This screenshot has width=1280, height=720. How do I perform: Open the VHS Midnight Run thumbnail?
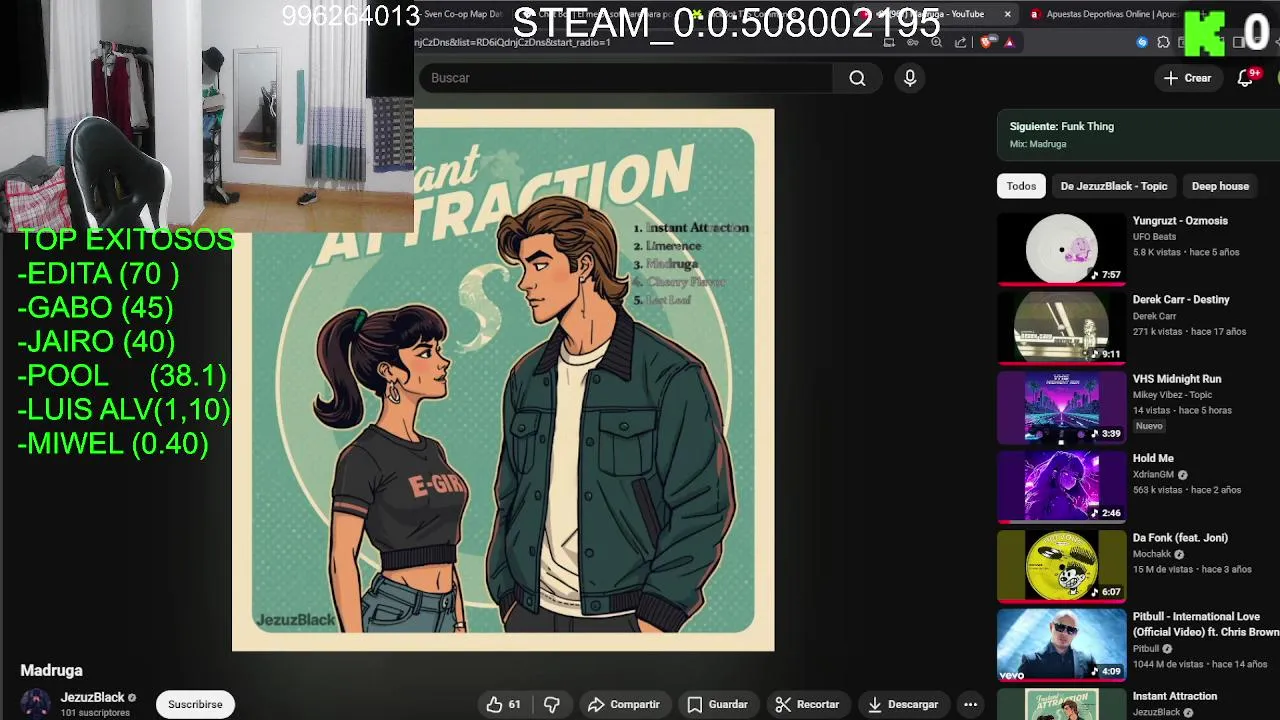[x=1061, y=407]
